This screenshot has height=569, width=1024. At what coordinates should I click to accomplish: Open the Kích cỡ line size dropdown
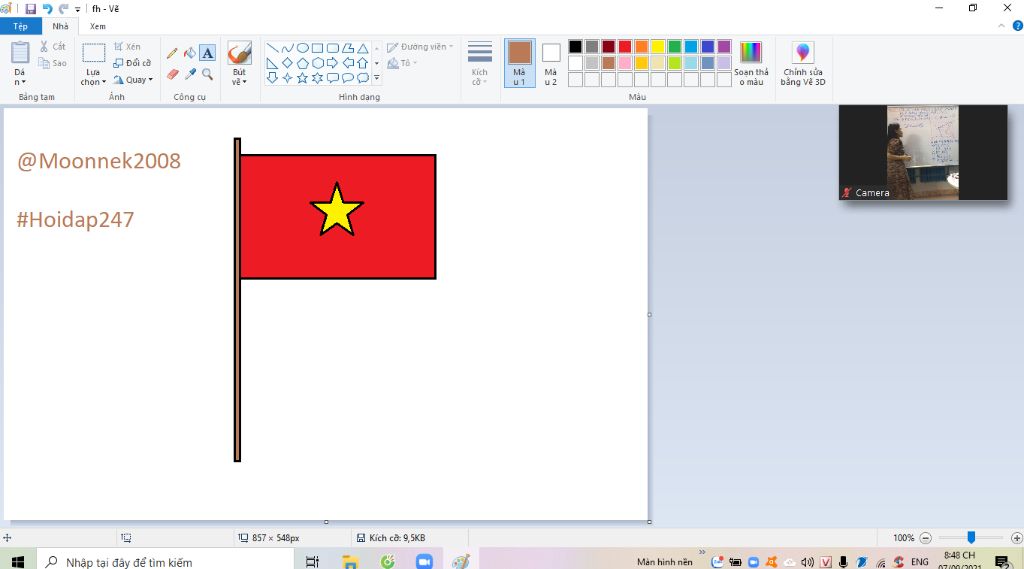pos(479,63)
